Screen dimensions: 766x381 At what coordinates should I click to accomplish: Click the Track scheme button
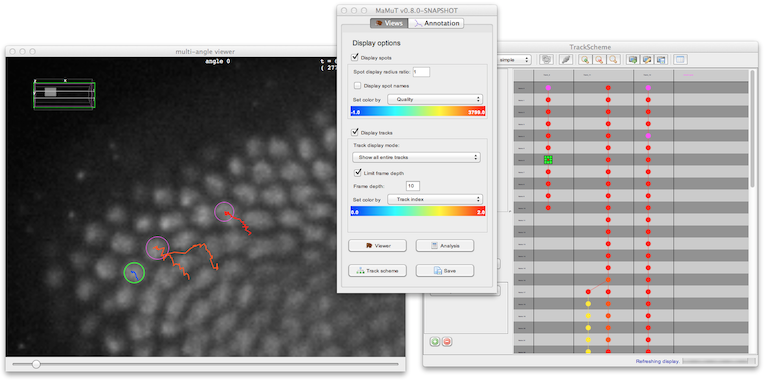tap(377, 271)
